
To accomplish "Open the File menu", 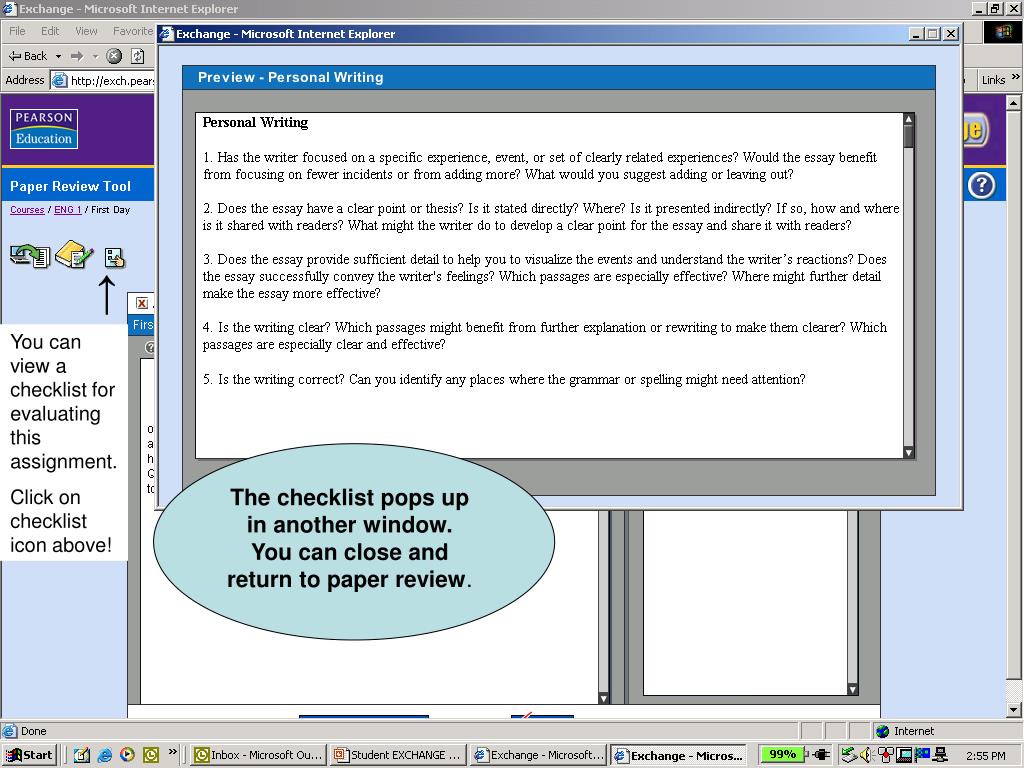I will [x=17, y=31].
